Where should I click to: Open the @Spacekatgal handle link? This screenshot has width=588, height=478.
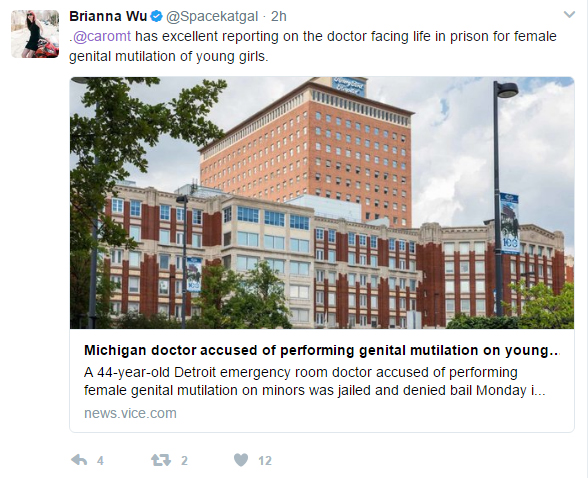click(212, 16)
